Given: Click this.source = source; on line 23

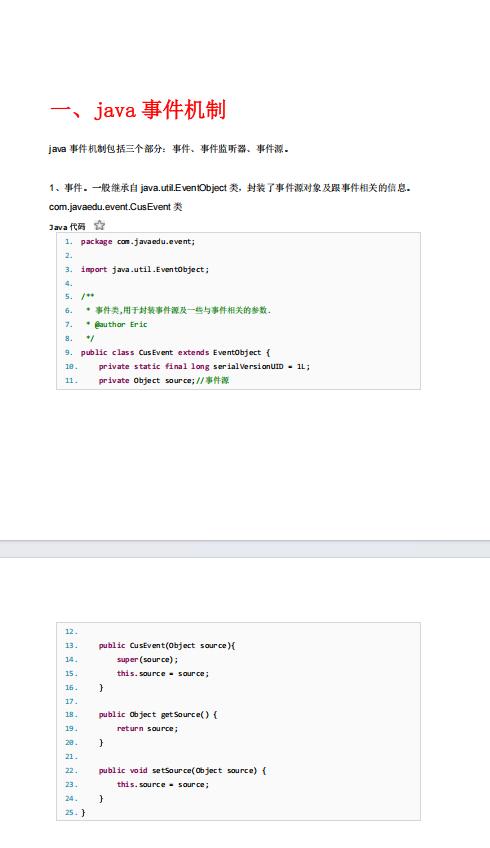Looking at the screenshot, I should pos(163,785).
